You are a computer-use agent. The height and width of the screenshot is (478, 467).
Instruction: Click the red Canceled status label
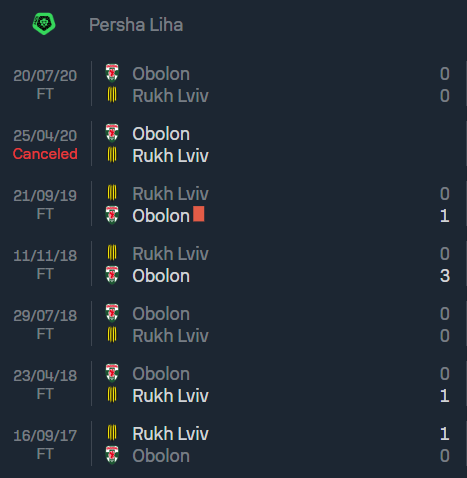click(45, 154)
